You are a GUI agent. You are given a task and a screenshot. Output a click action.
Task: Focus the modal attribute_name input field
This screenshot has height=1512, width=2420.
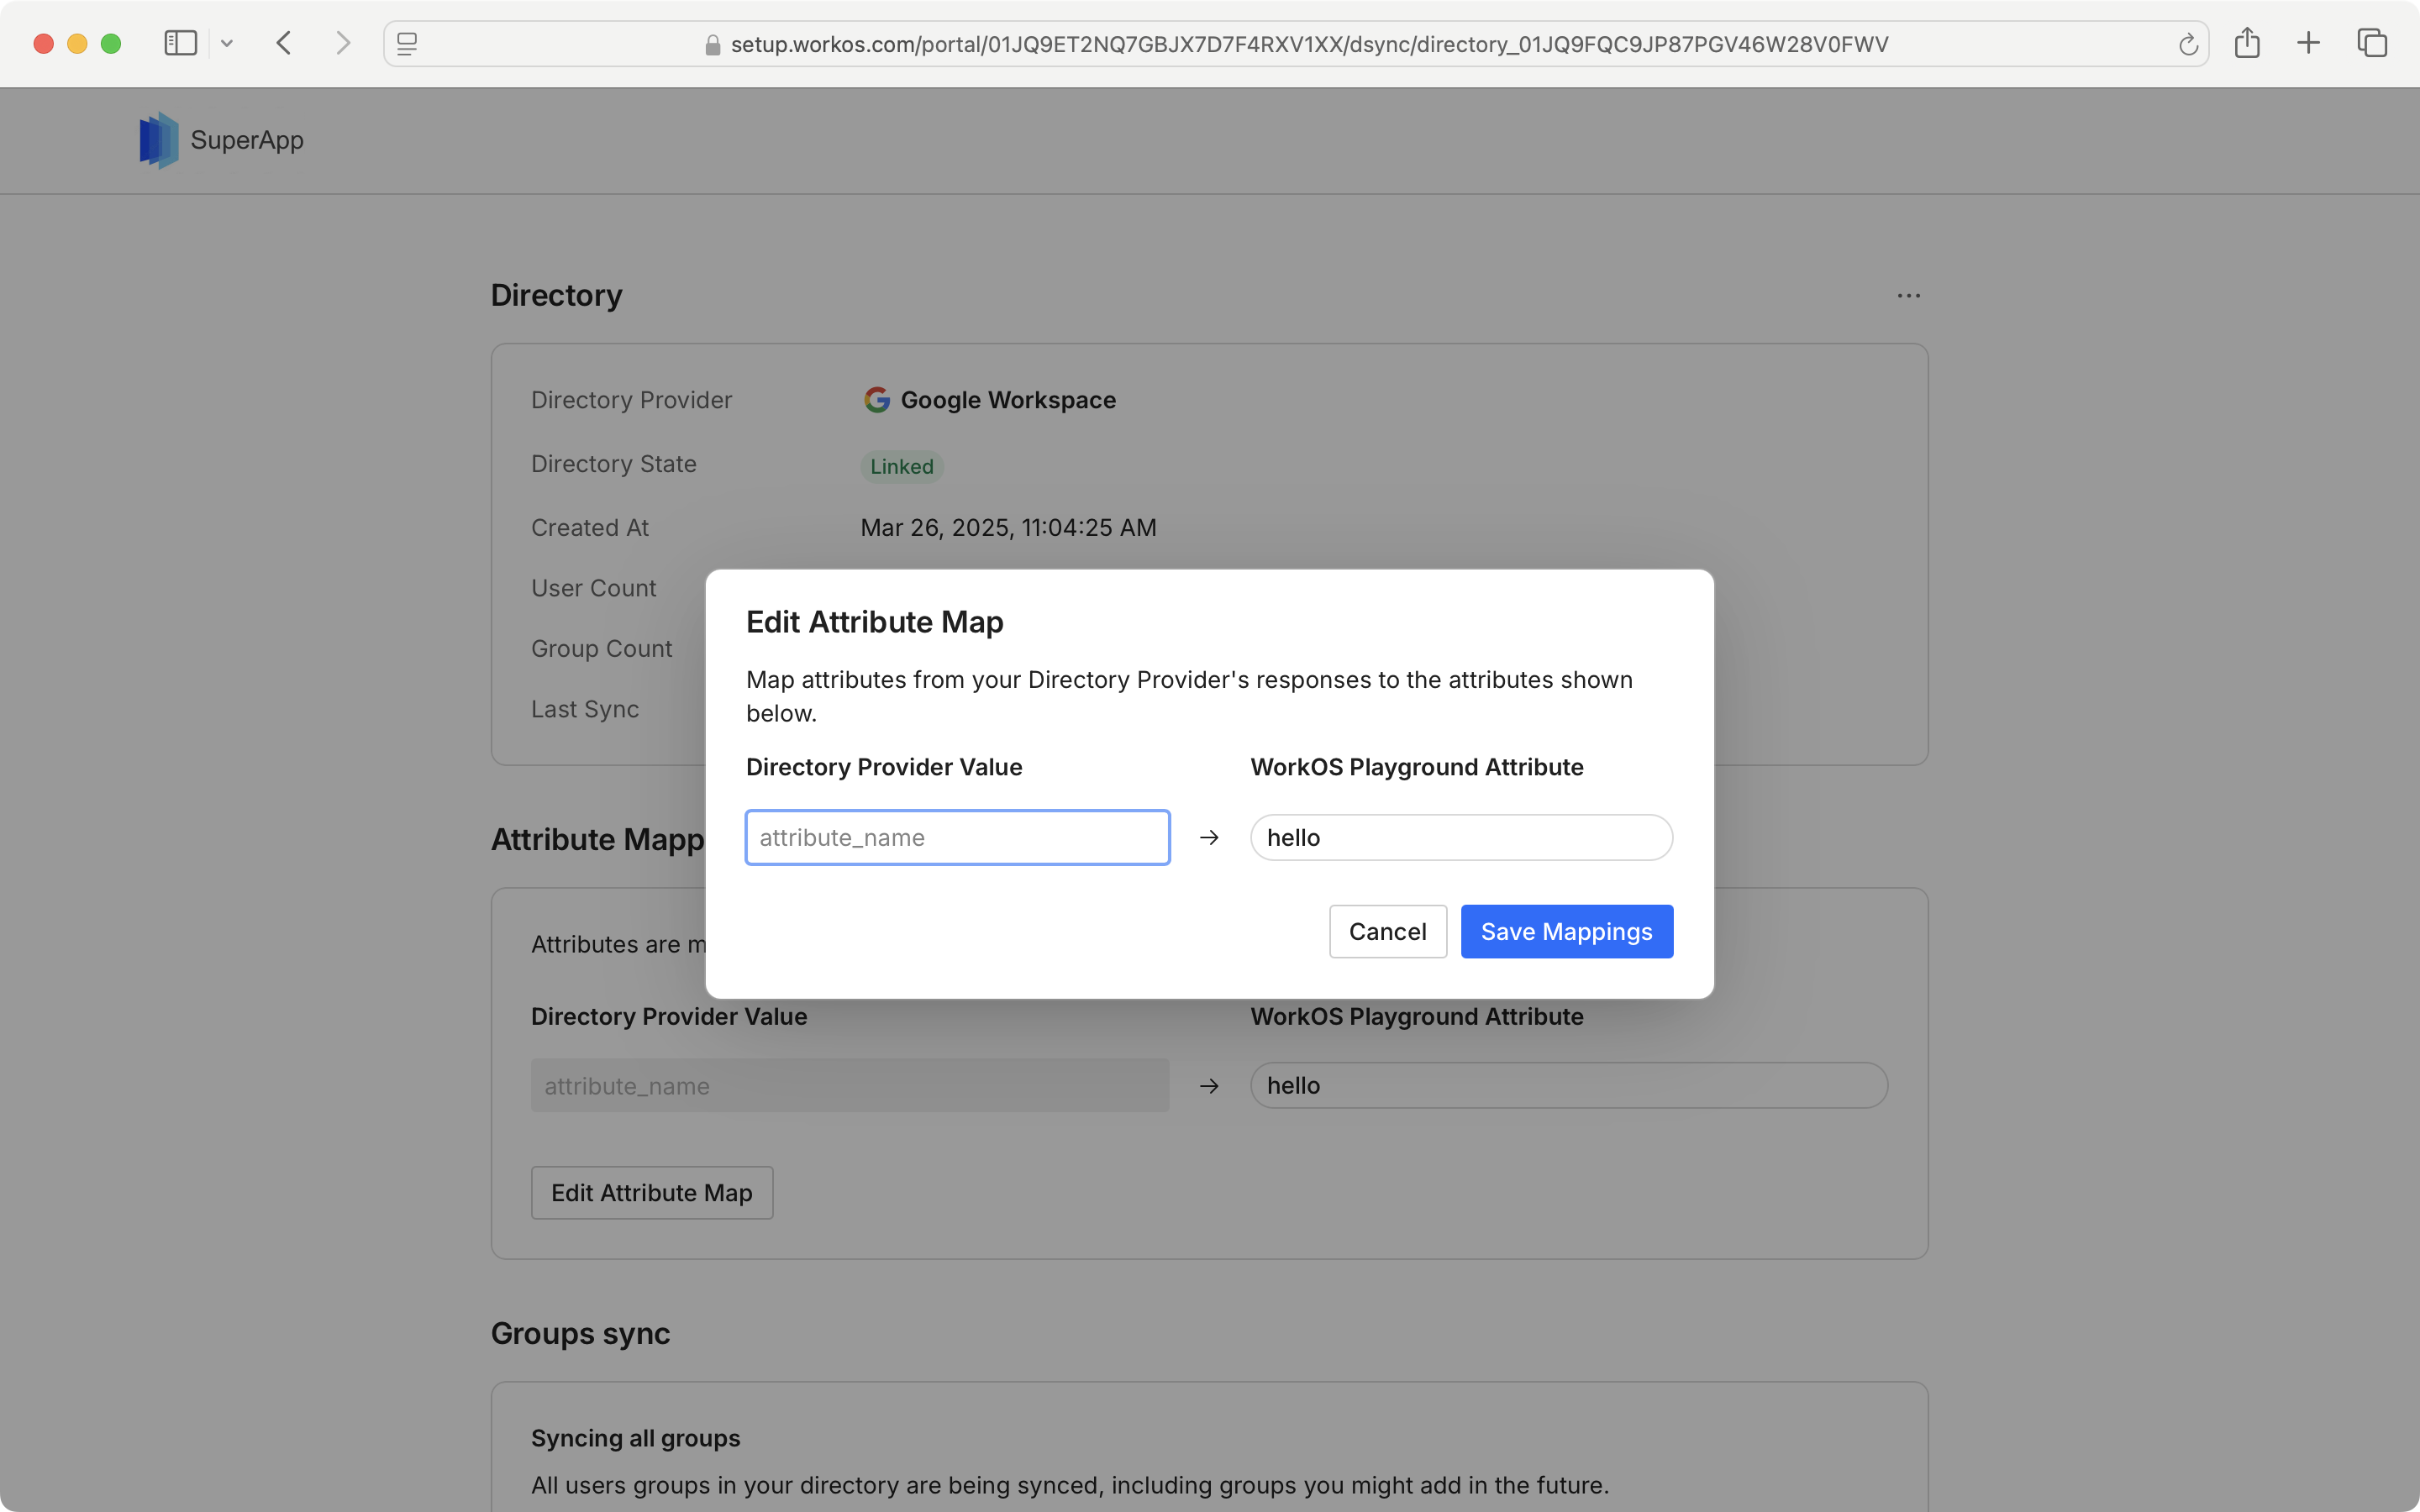957,837
